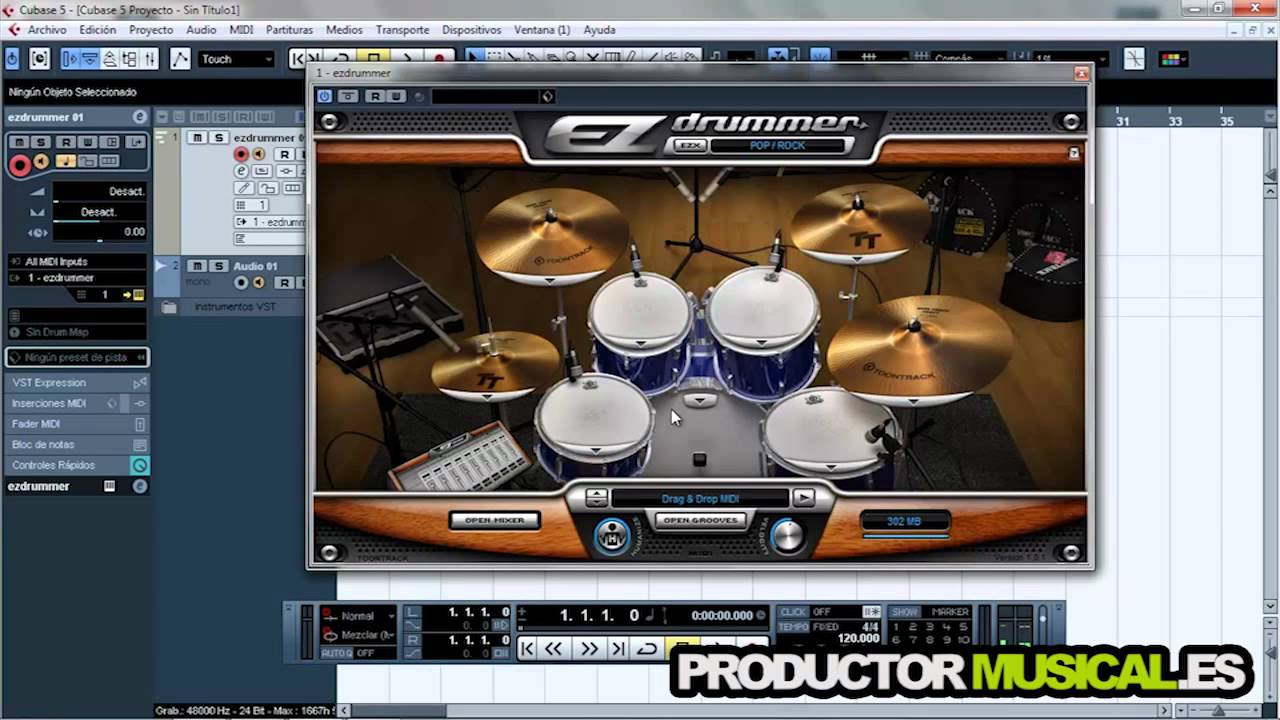This screenshot has width=1280, height=720.
Task: Open the Mixer via toolbar faders icon
Action: (x=149, y=60)
